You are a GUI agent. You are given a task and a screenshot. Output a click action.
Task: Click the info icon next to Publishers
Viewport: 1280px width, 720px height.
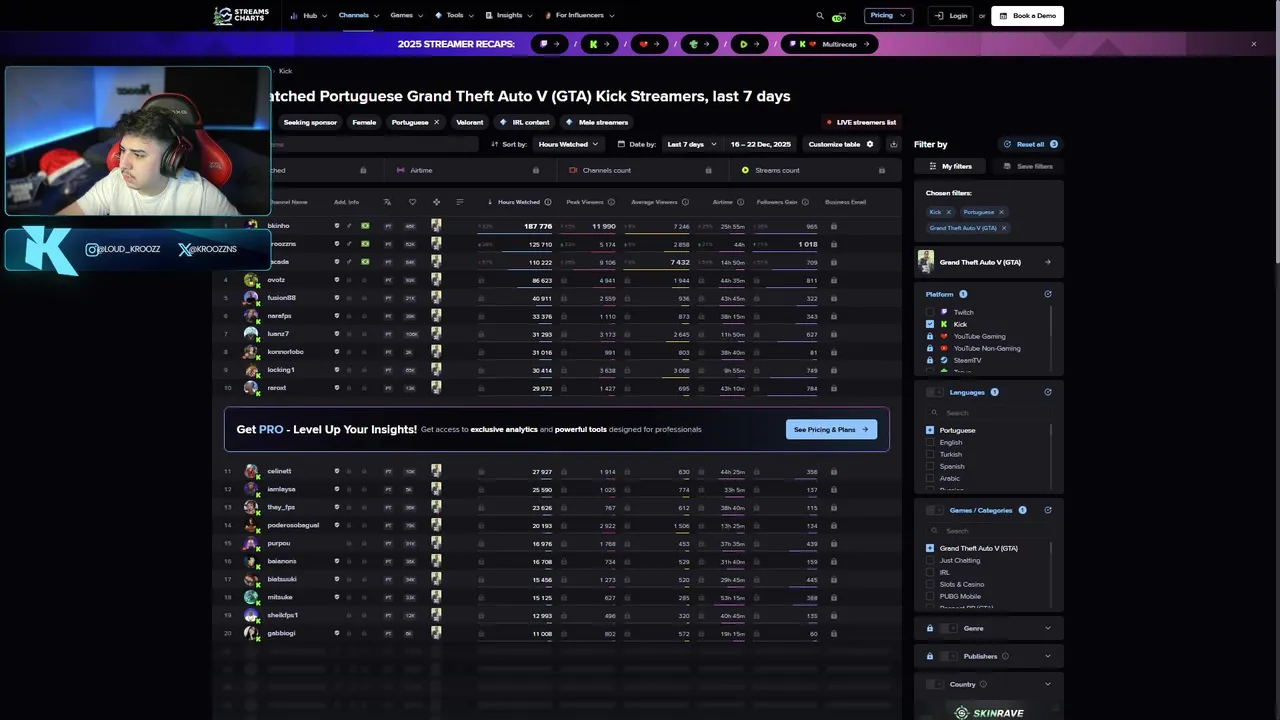click(1005, 656)
